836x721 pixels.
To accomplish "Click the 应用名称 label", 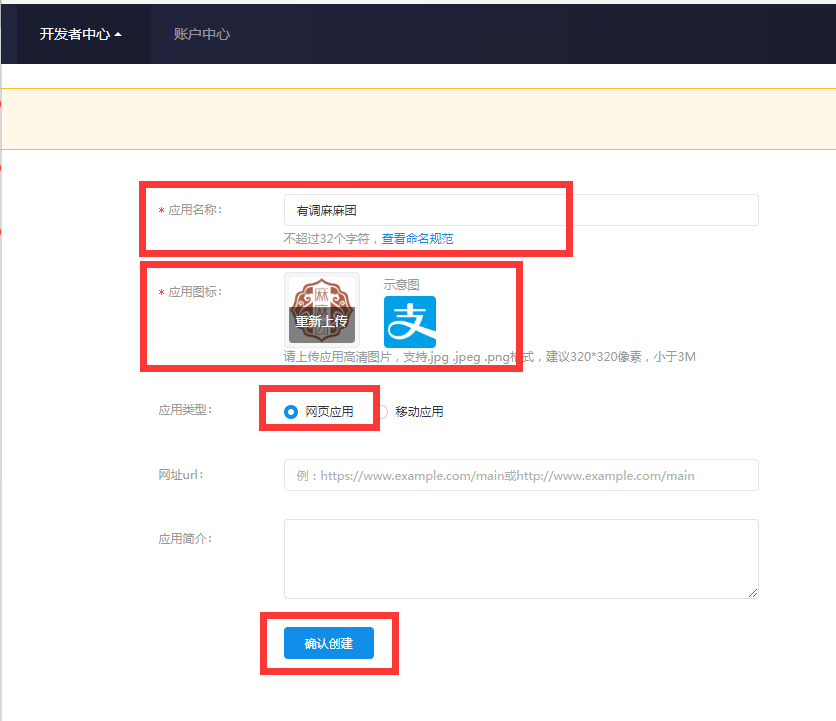I will 195,210.
